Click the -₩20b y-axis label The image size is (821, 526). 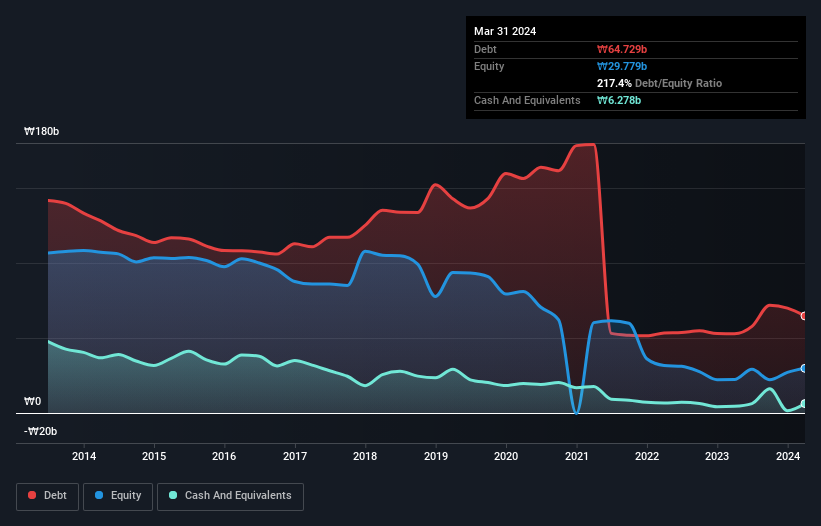click(40, 431)
